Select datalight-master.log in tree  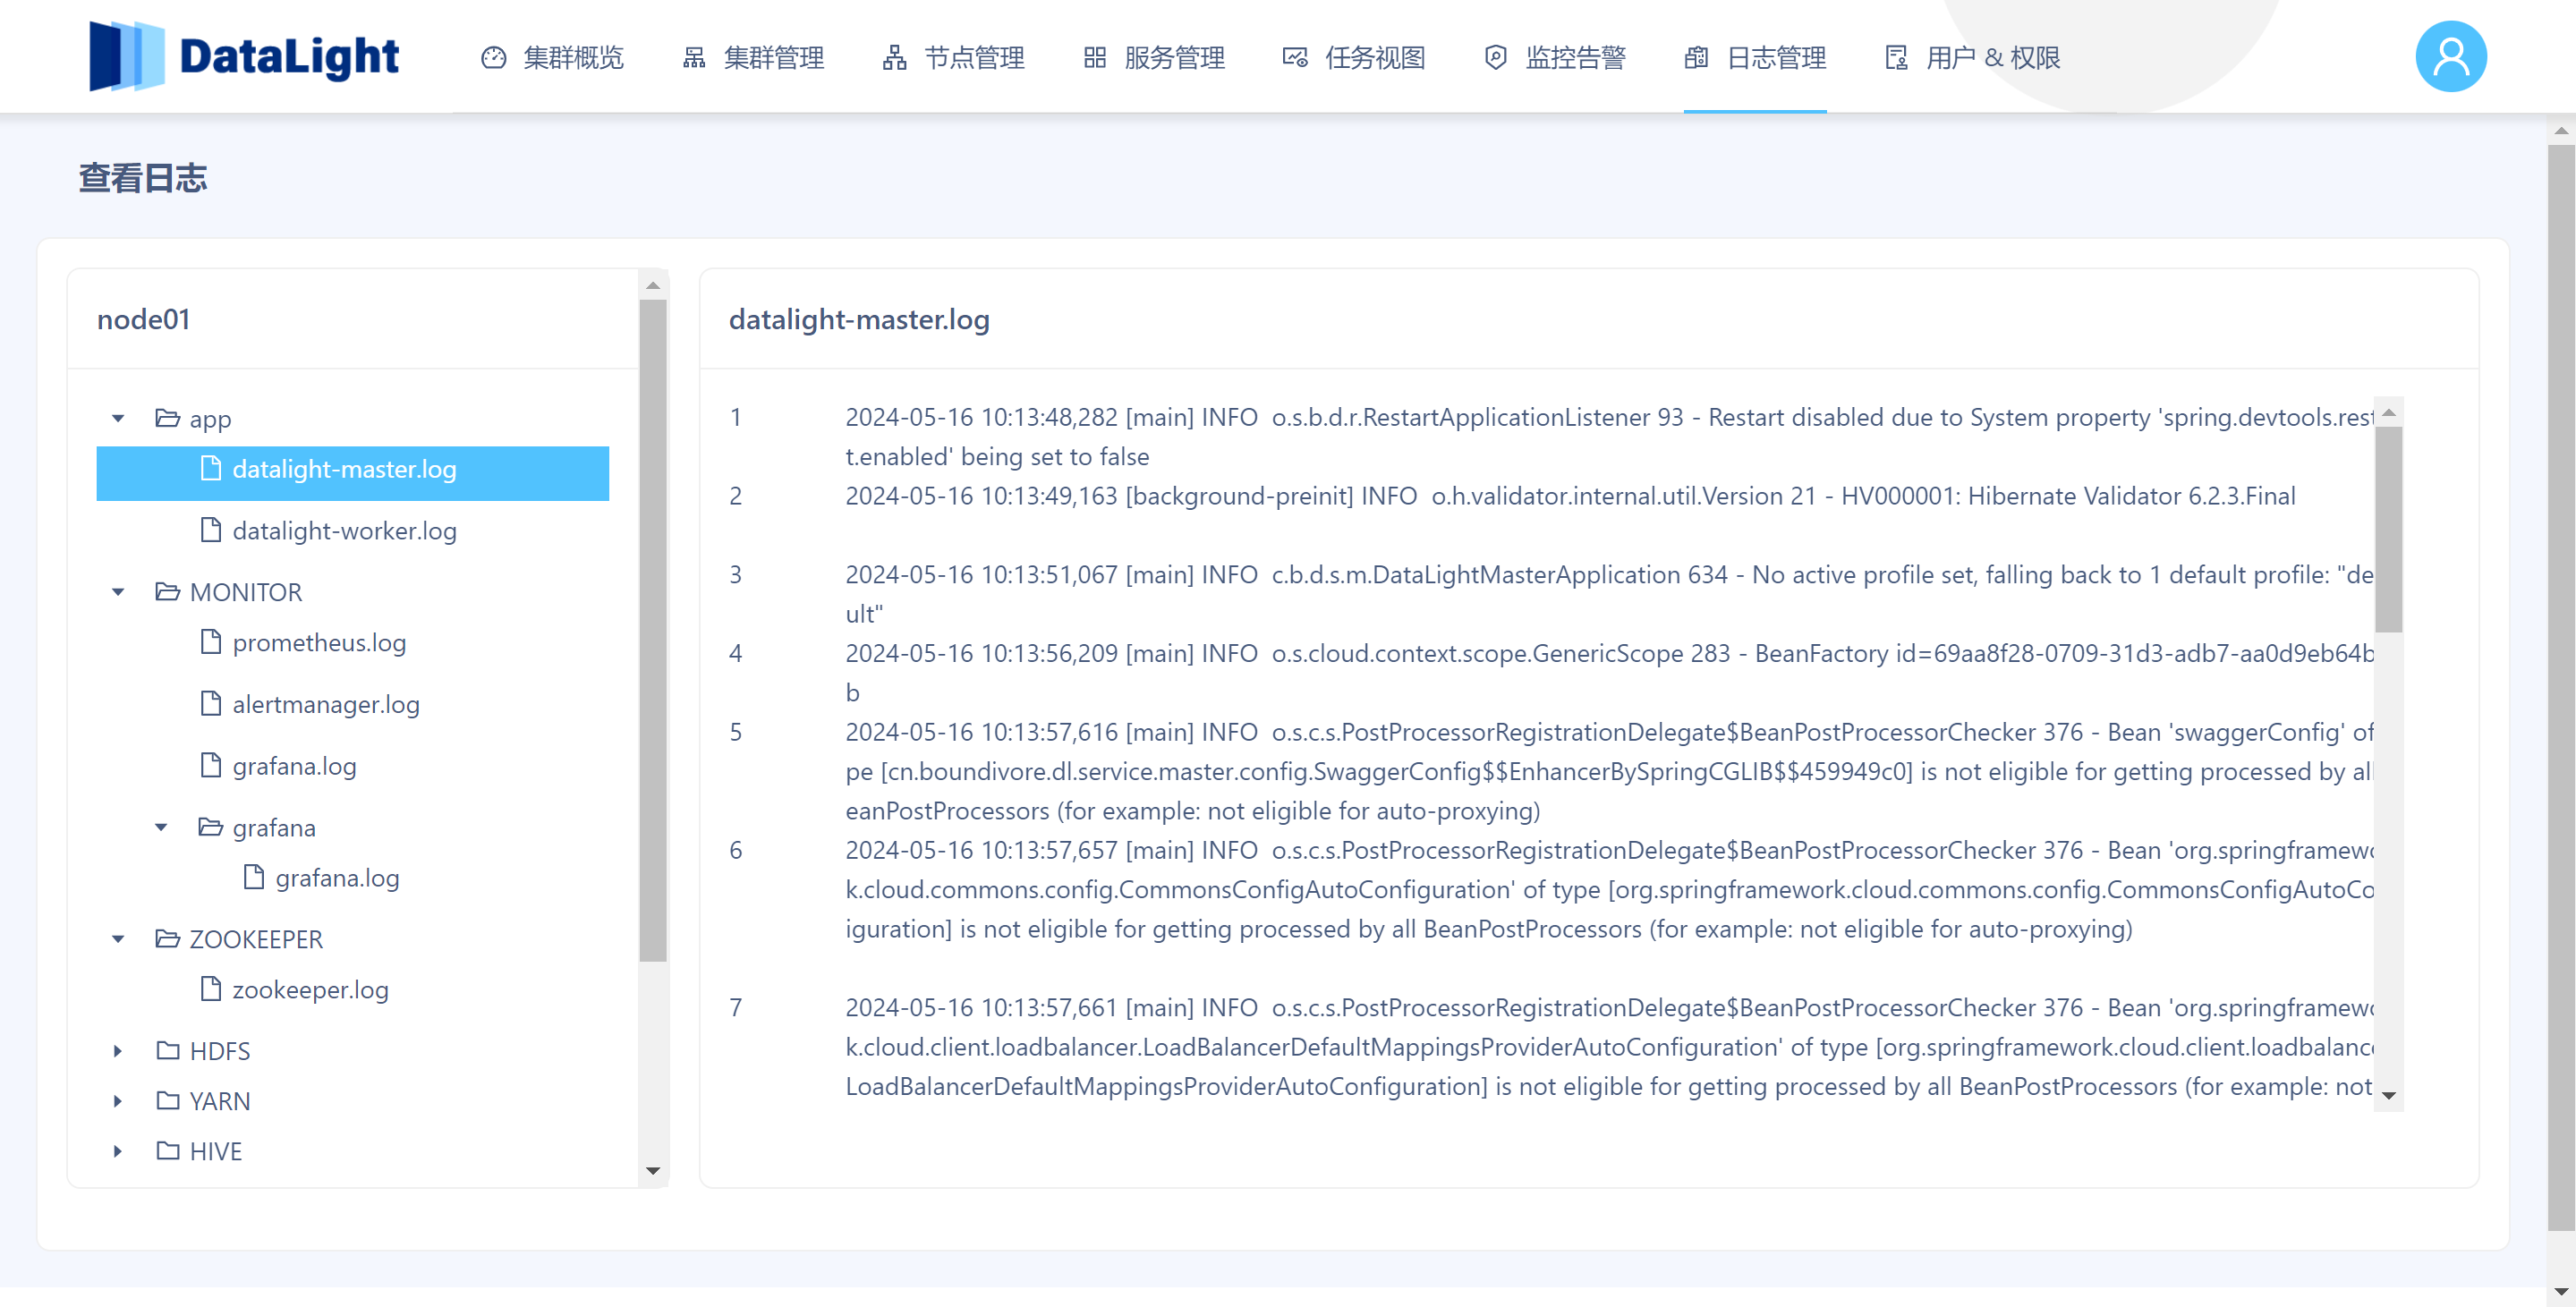[352, 473]
